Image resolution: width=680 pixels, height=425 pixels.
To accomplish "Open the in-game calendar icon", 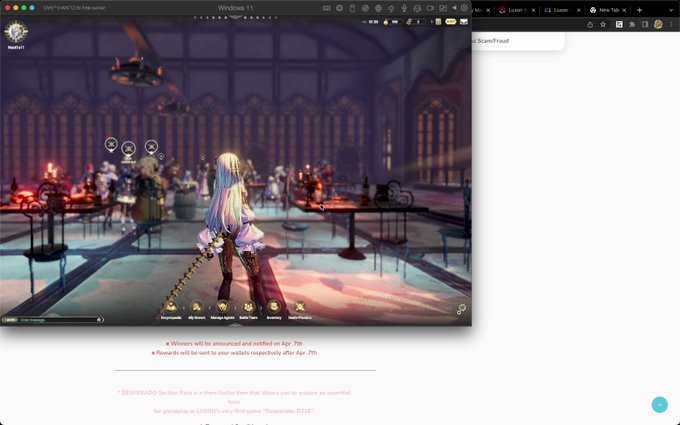I will coord(438,22).
